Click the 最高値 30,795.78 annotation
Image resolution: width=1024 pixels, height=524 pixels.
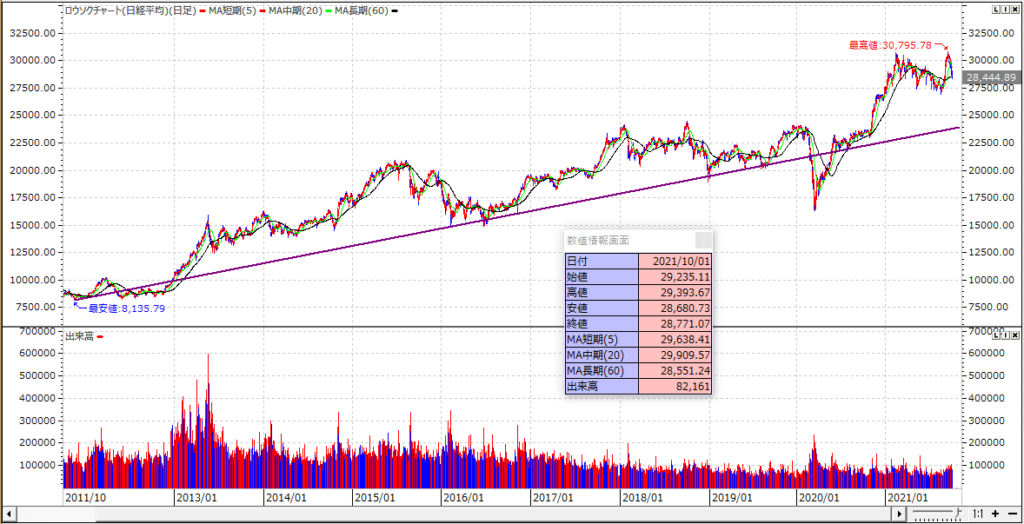coord(889,45)
